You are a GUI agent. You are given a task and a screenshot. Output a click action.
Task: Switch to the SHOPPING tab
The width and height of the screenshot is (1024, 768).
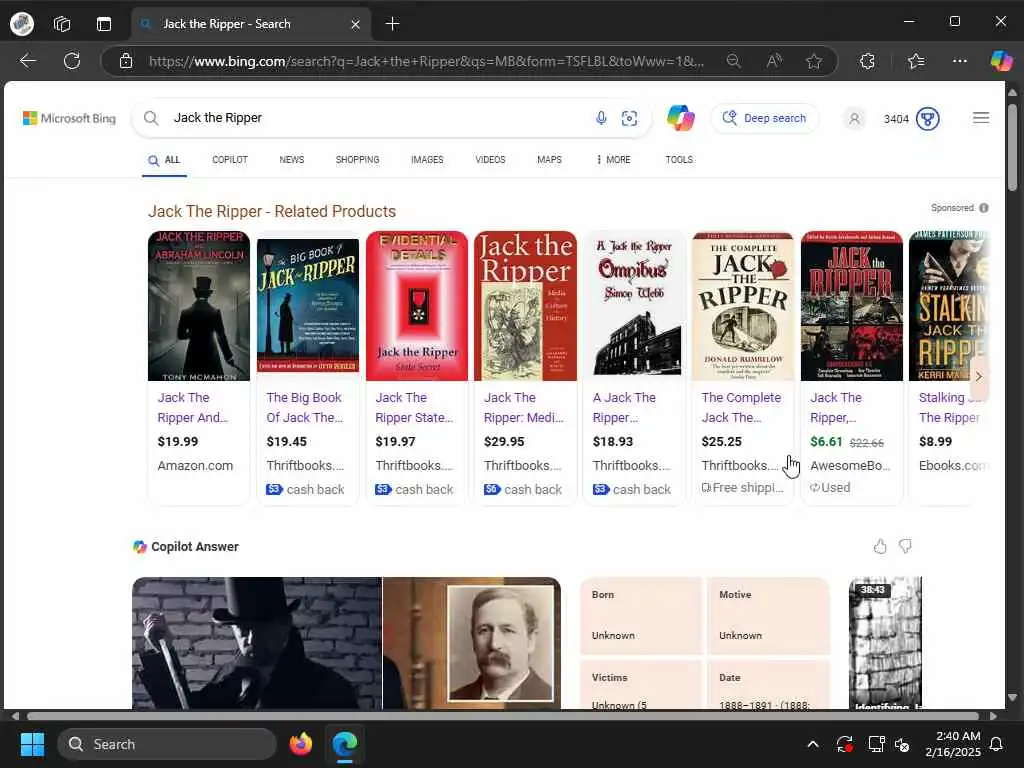(357, 160)
